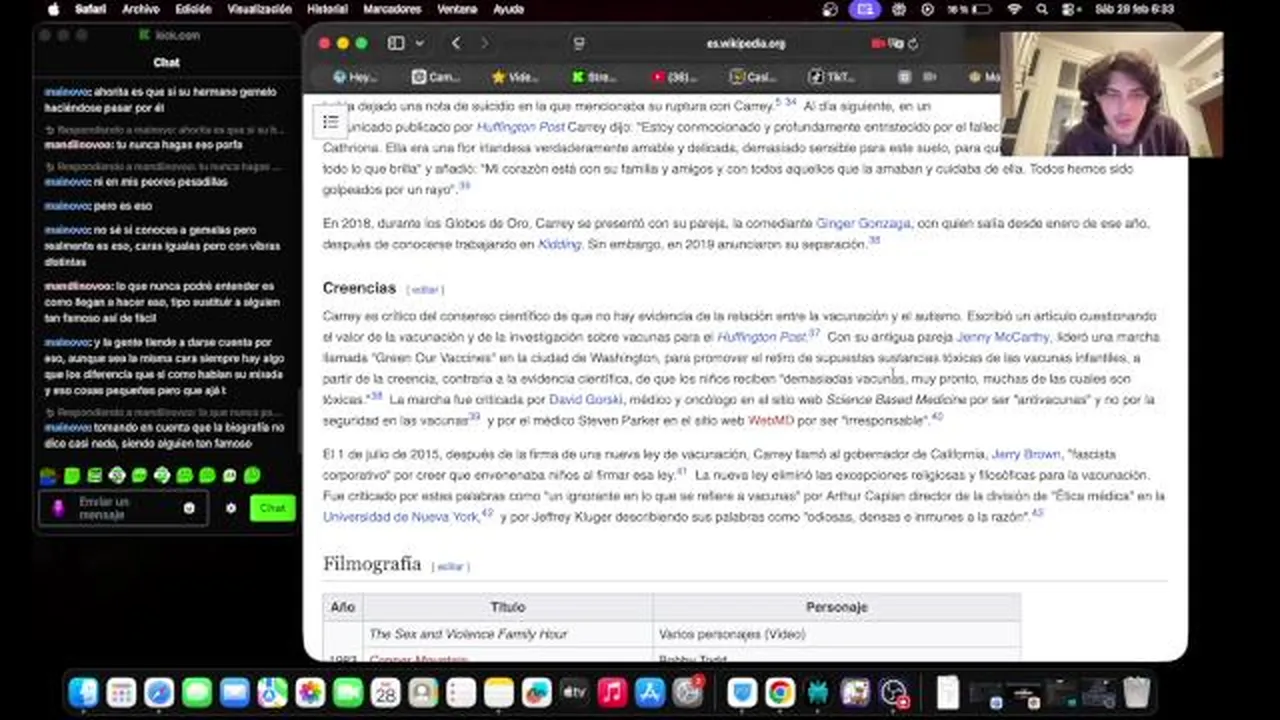Open the Jerry Brown link
This screenshot has height=720, width=1280.
coord(1026,454)
